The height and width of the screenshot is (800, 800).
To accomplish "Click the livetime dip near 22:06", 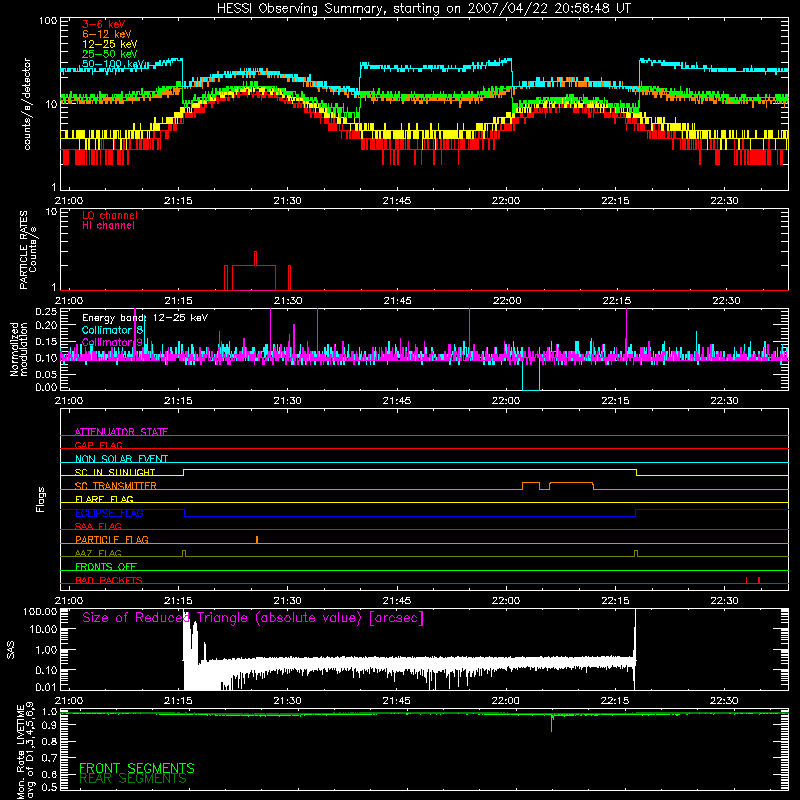I will click(x=551, y=723).
